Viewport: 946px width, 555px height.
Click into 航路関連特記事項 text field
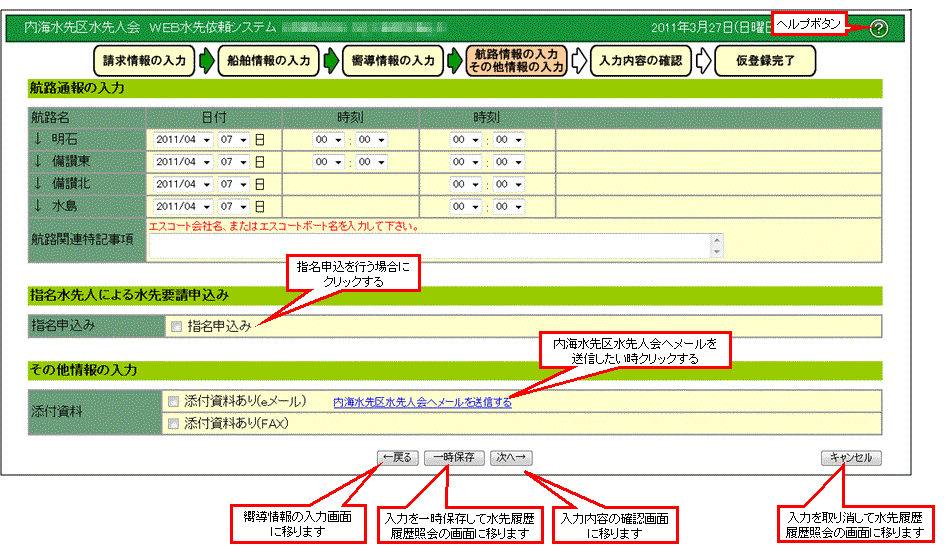428,245
